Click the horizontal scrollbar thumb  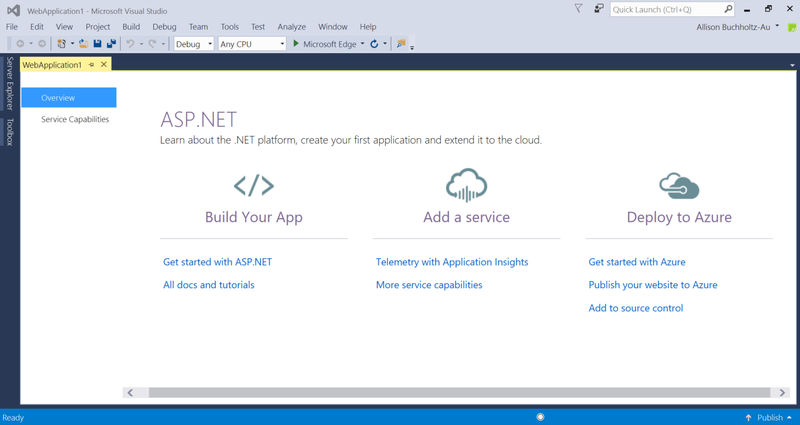pos(459,392)
